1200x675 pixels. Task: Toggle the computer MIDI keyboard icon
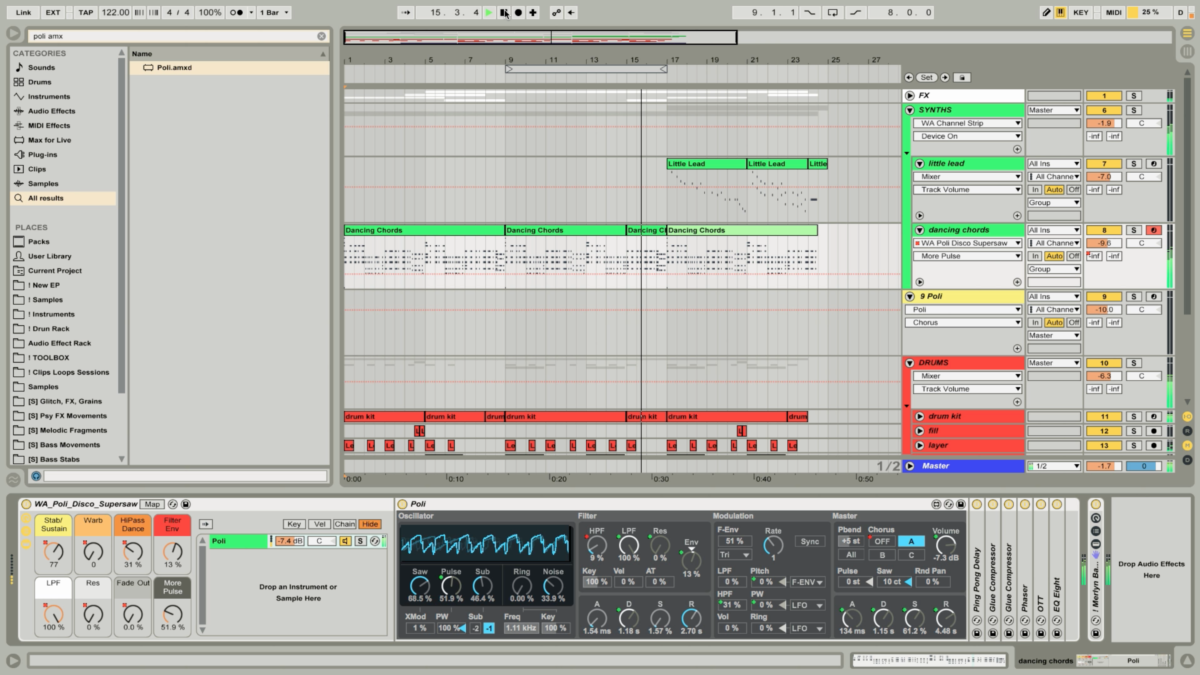point(1060,12)
